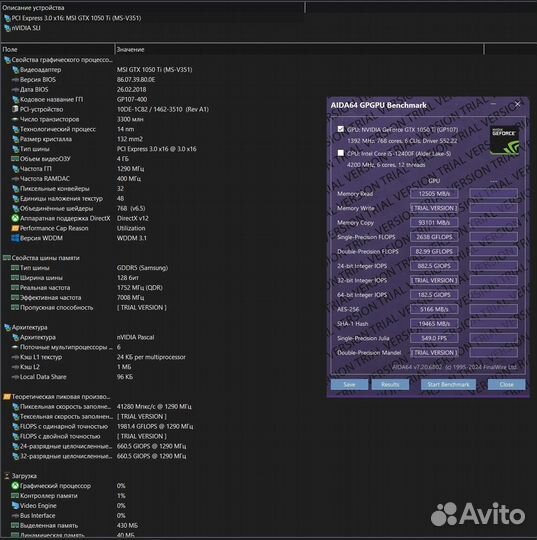Click the icon beside Пропускная способность
The height and width of the screenshot is (540, 537).
[x=15, y=308]
